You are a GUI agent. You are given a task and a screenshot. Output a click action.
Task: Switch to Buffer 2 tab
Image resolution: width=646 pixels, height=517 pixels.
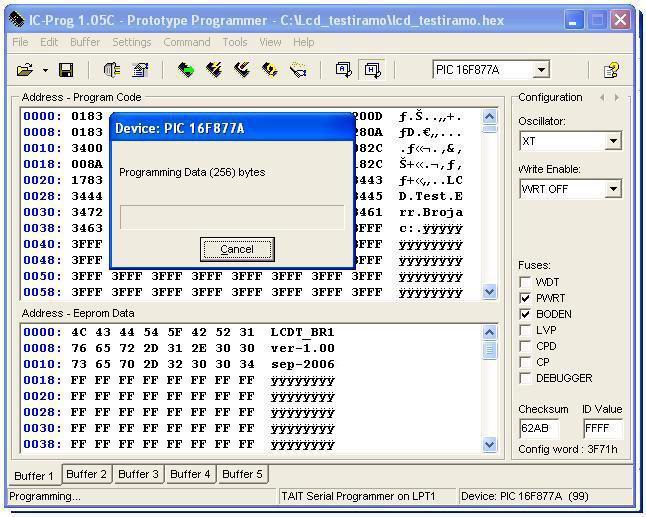click(86, 474)
